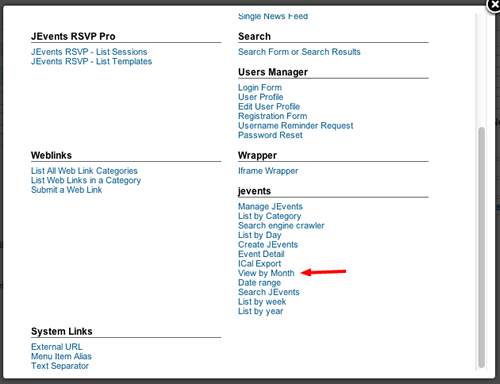Open the partially visible Single News Feed link
The image size is (500, 384).
pos(273,16)
